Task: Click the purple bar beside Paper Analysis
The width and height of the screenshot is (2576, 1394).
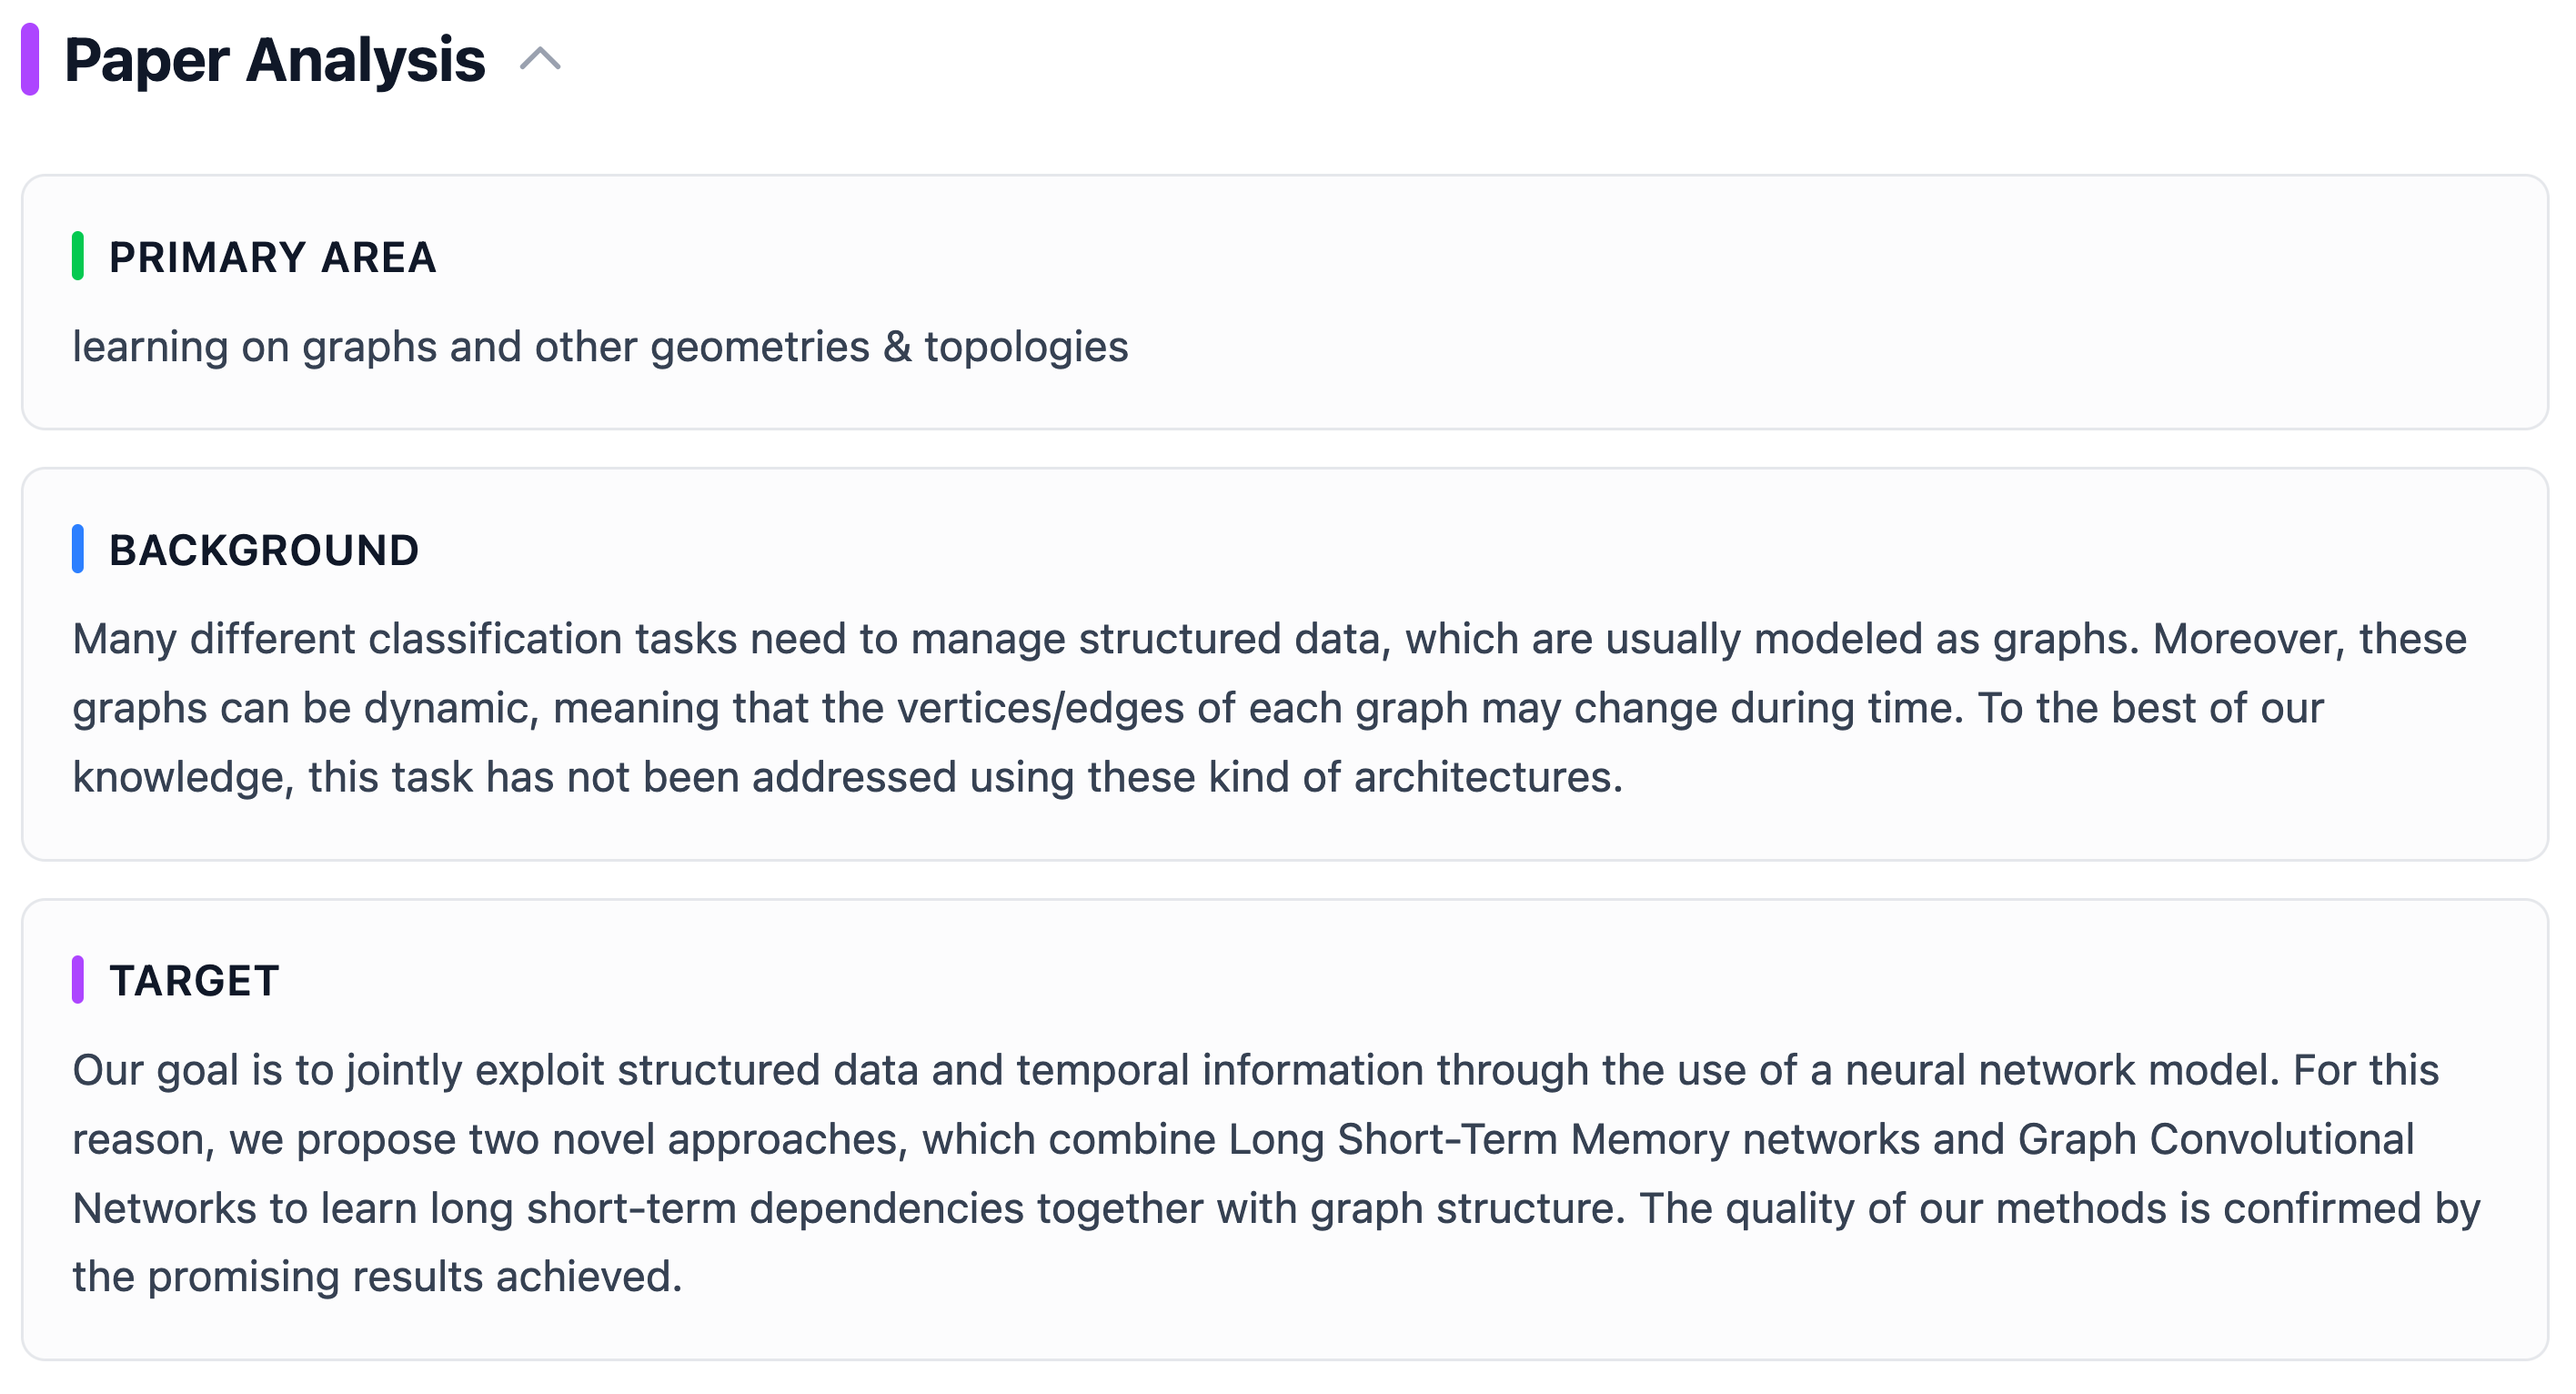Action: [x=30, y=60]
